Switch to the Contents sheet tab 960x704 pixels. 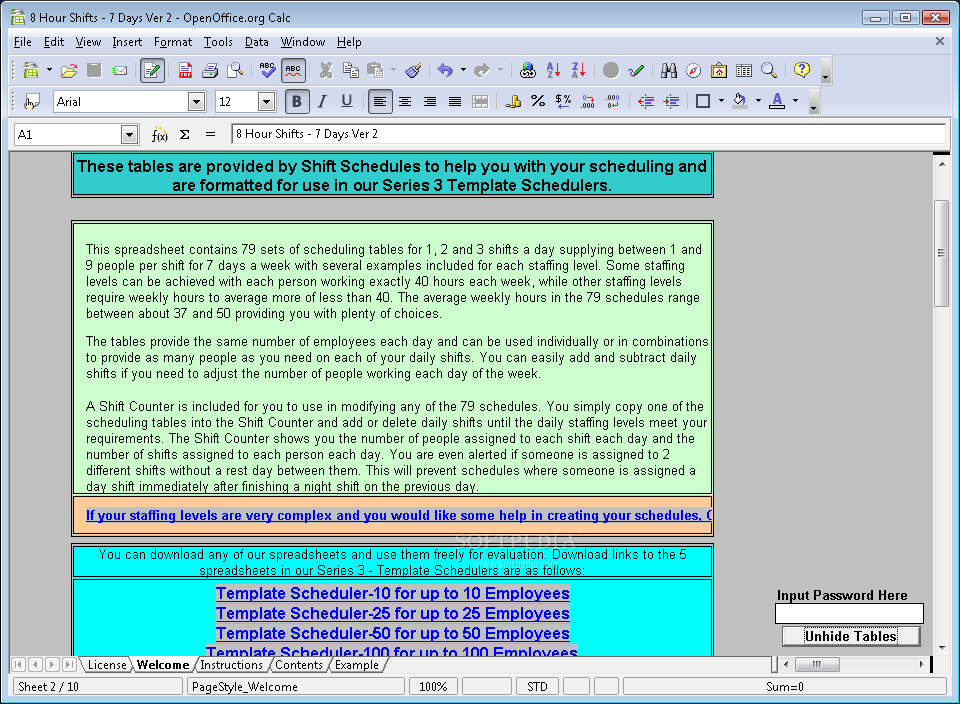click(x=299, y=665)
